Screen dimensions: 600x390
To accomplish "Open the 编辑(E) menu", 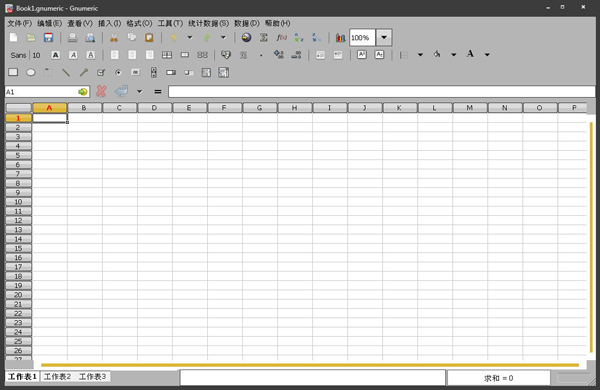I will pos(49,23).
